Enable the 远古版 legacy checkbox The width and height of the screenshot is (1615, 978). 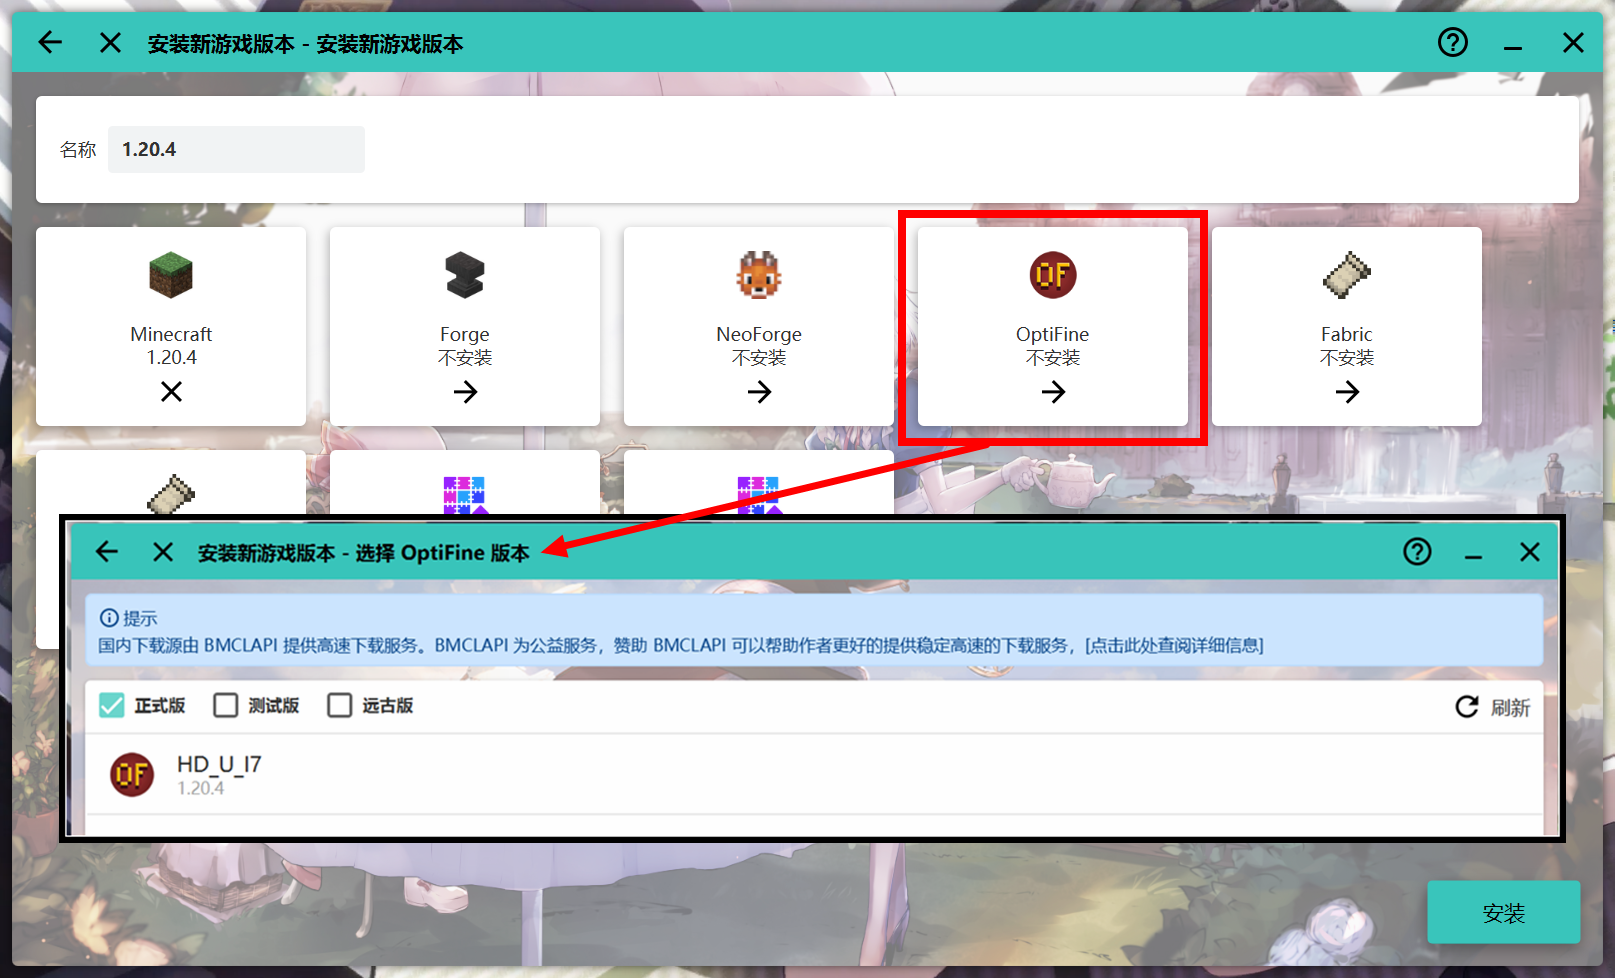[x=340, y=705]
